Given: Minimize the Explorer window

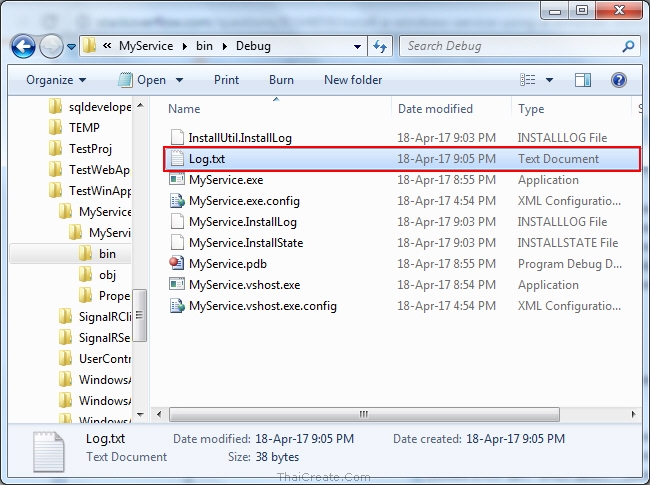Looking at the screenshot, I should [555, 11].
